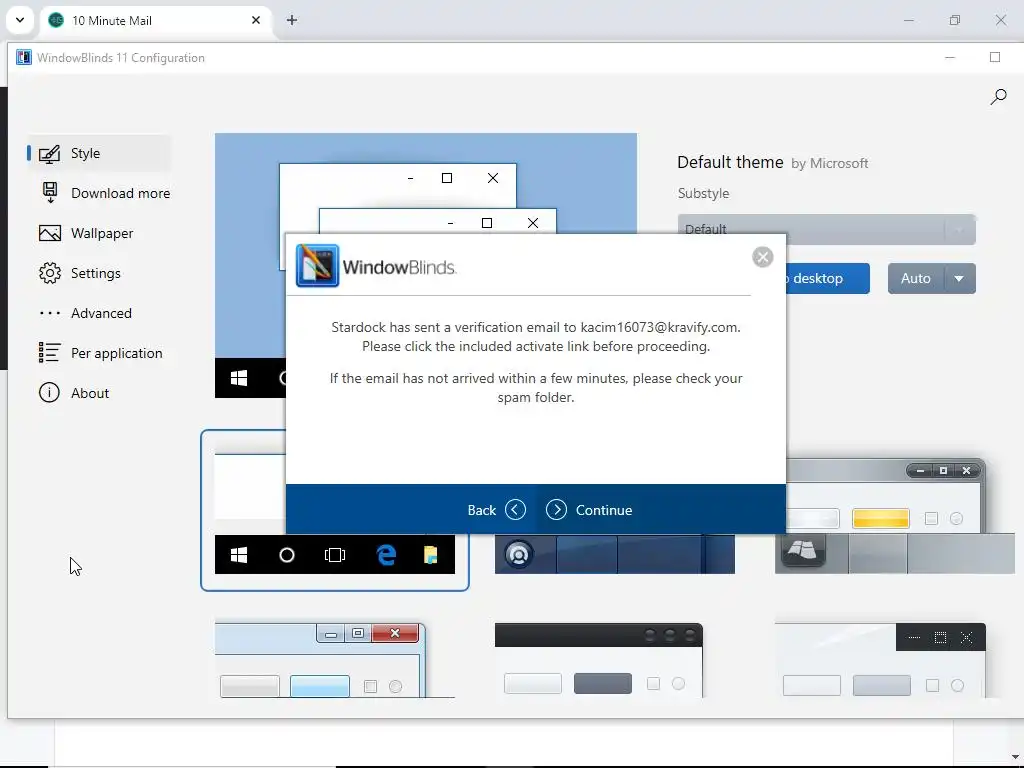Go Back in the verification dialog

coord(496,509)
